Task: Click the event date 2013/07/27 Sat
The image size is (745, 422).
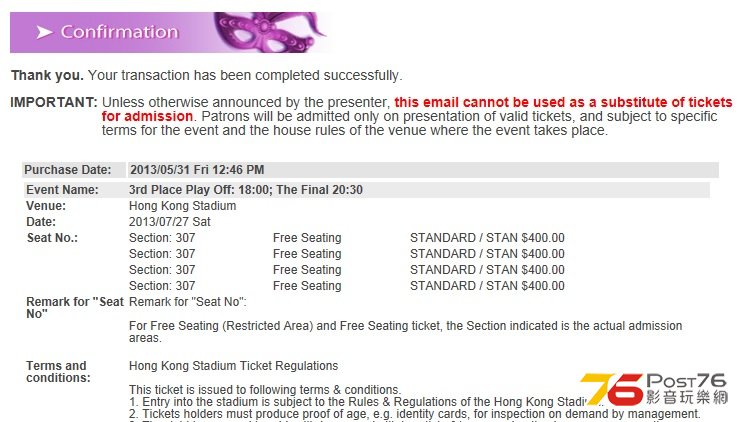Action: (x=170, y=222)
